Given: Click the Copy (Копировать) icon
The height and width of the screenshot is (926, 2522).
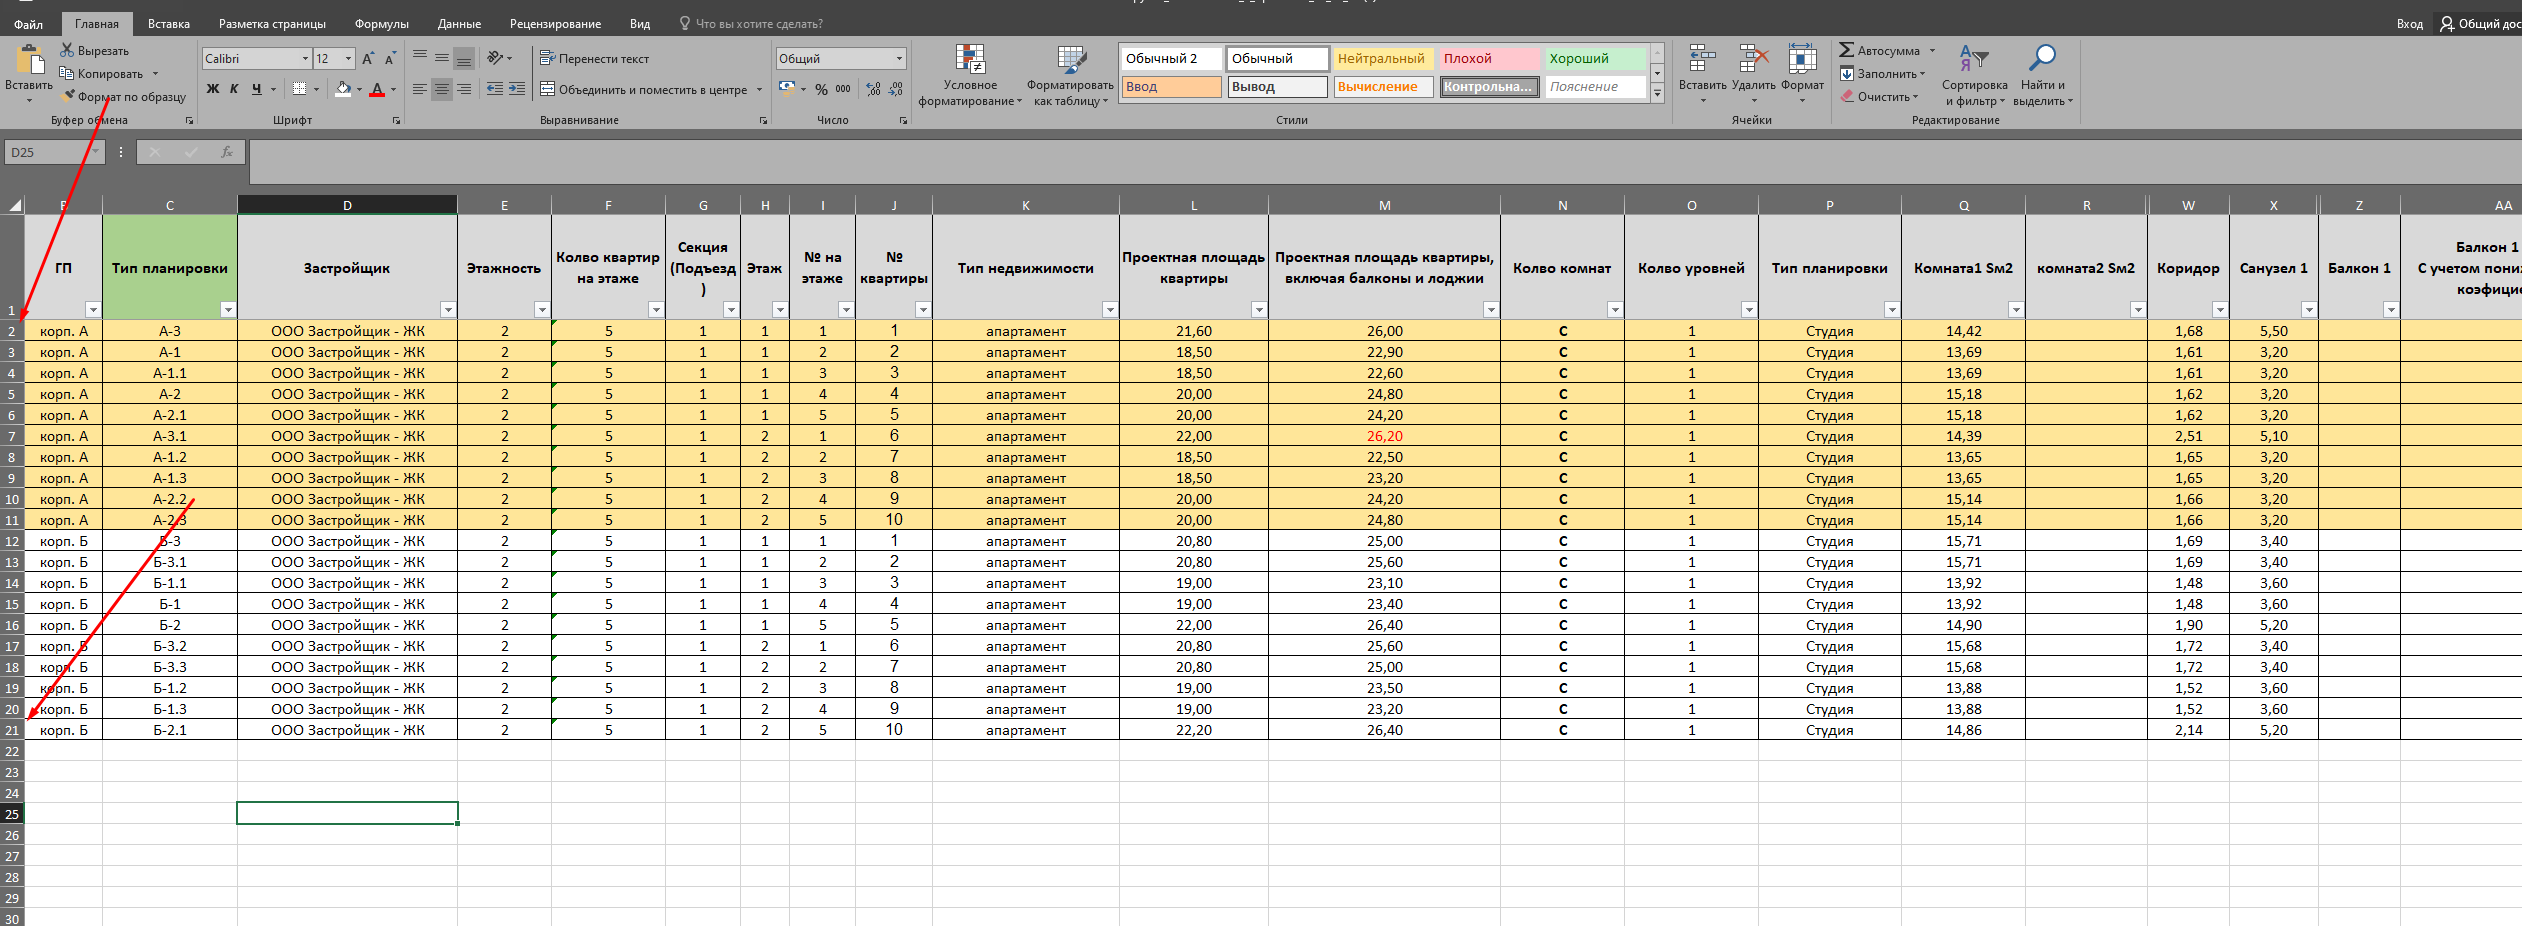Looking at the screenshot, I should coord(67,73).
